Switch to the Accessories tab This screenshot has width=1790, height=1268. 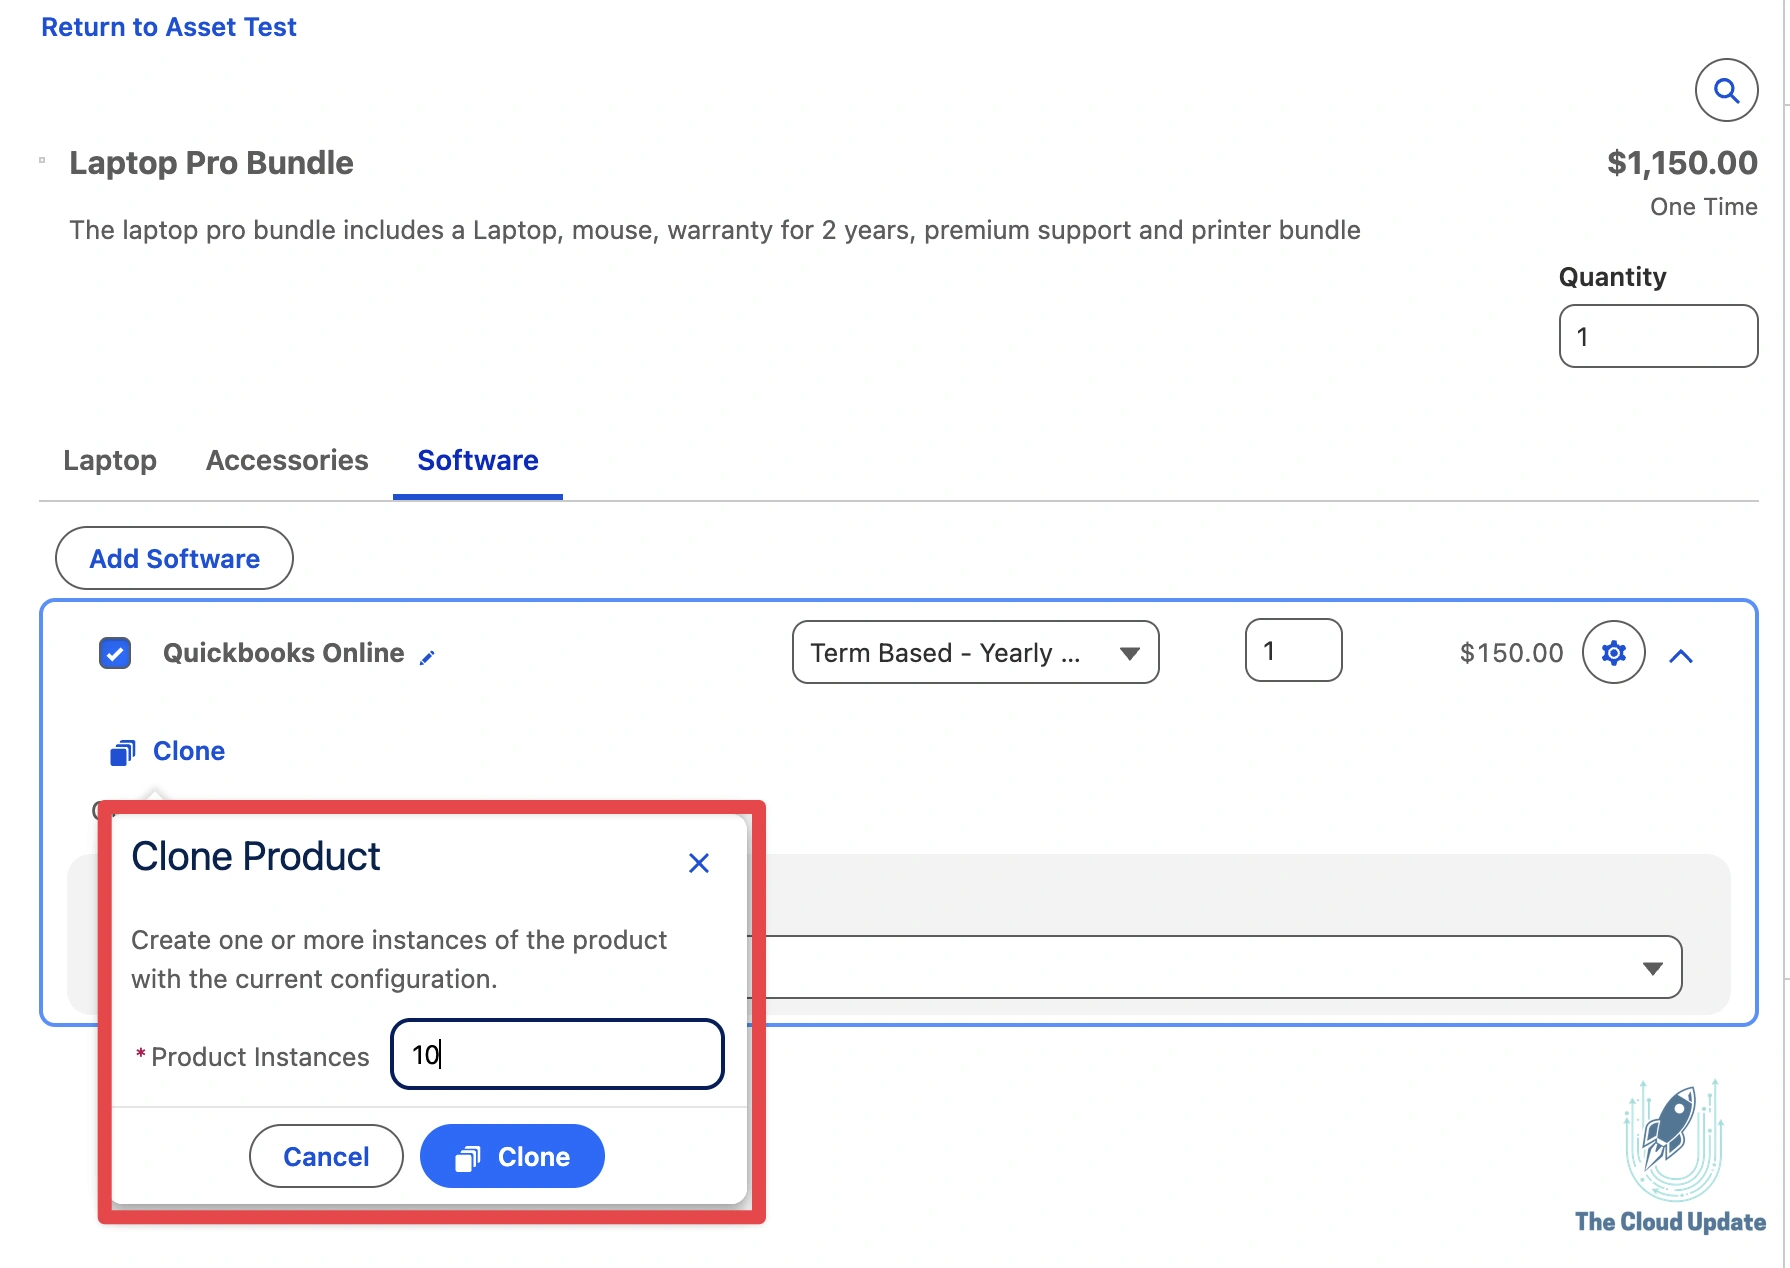click(x=286, y=460)
